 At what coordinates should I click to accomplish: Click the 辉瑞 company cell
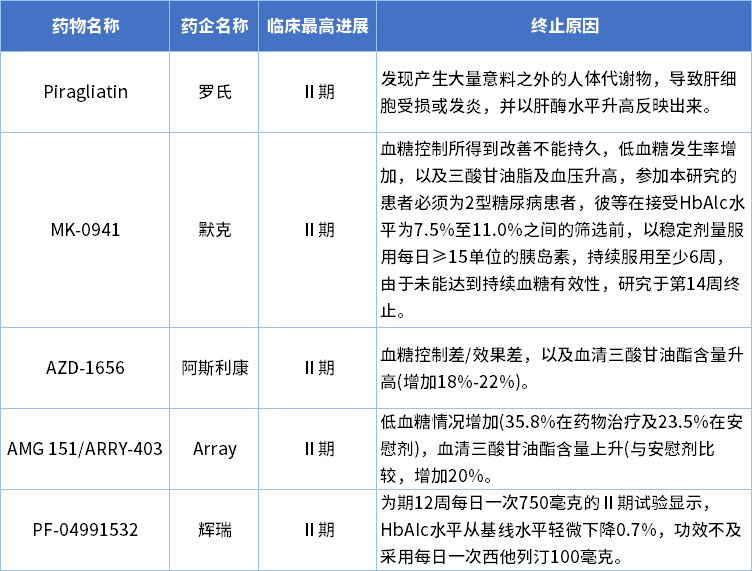214,530
